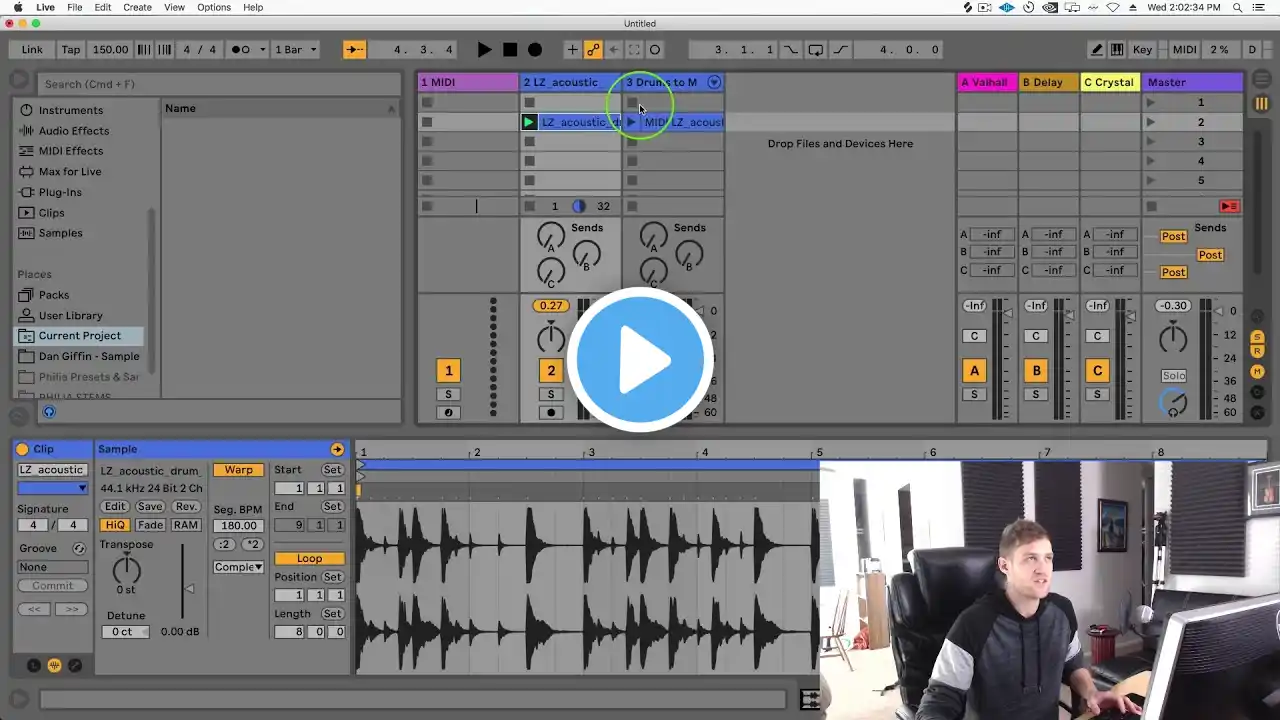Halve tempo with the :2 button

tap(224, 544)
